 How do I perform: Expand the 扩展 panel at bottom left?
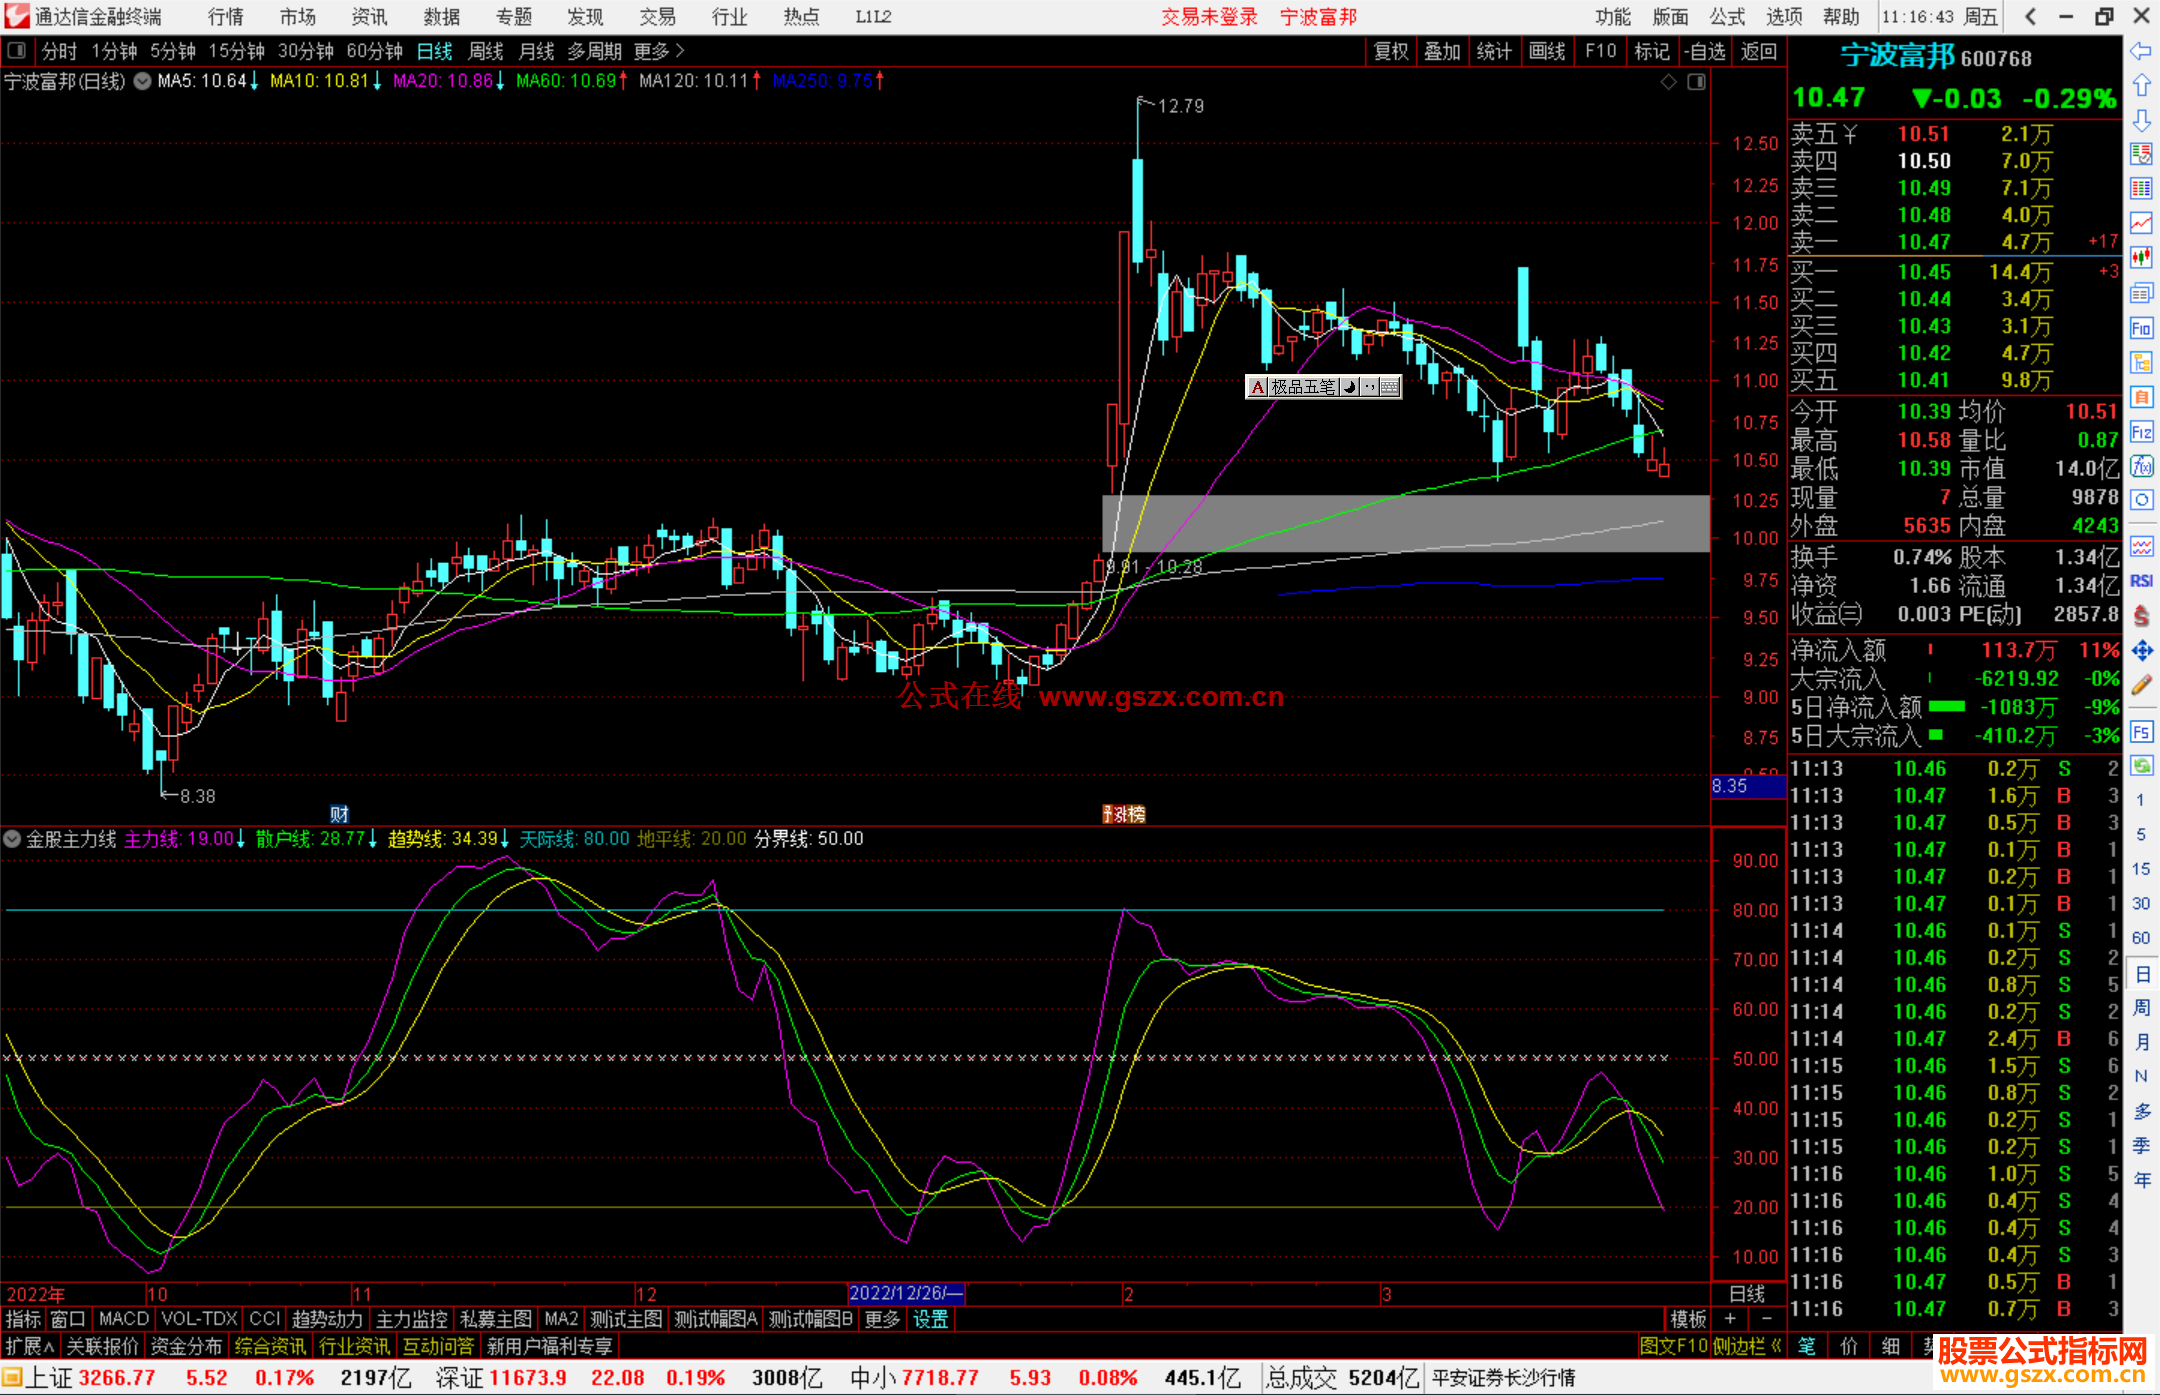(30, 1346)
